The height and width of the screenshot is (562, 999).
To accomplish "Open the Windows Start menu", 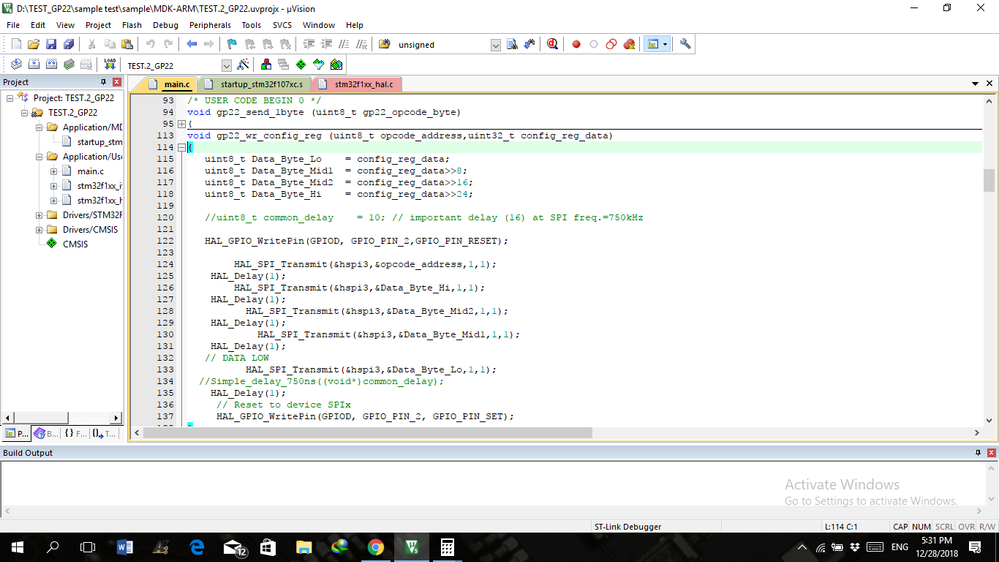I will point(17,547).
